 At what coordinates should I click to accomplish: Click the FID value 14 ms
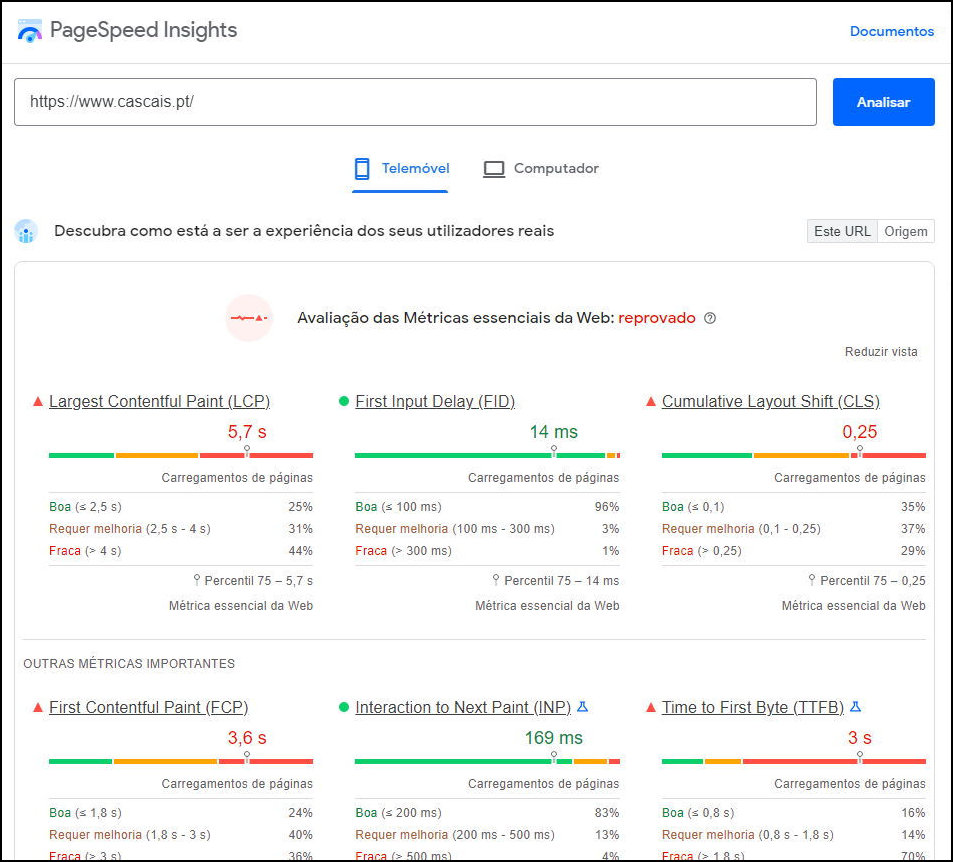[x=553, y=432]
